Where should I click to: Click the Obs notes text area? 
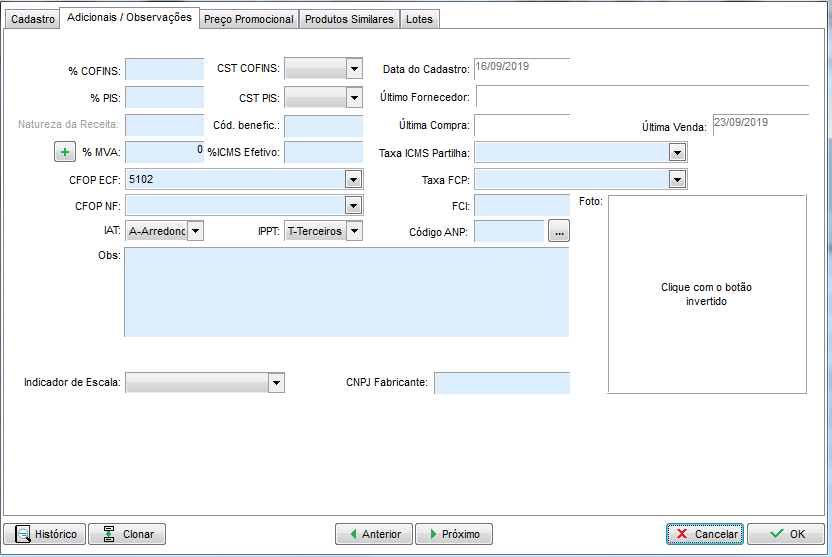click(346, 292)
